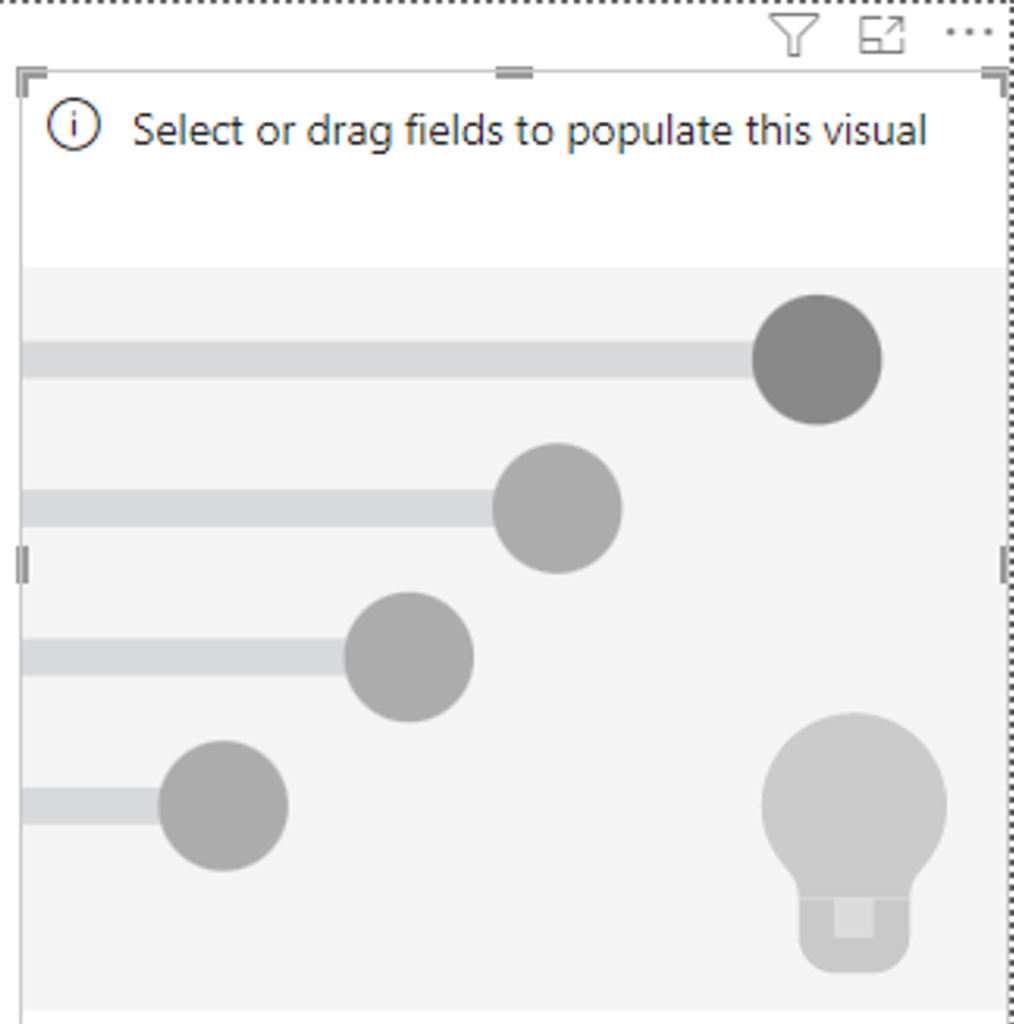This screenshot has width=1014, height=1024.
Task: Select the third lollipop circle from top
Action: click(x=409, y=657)
